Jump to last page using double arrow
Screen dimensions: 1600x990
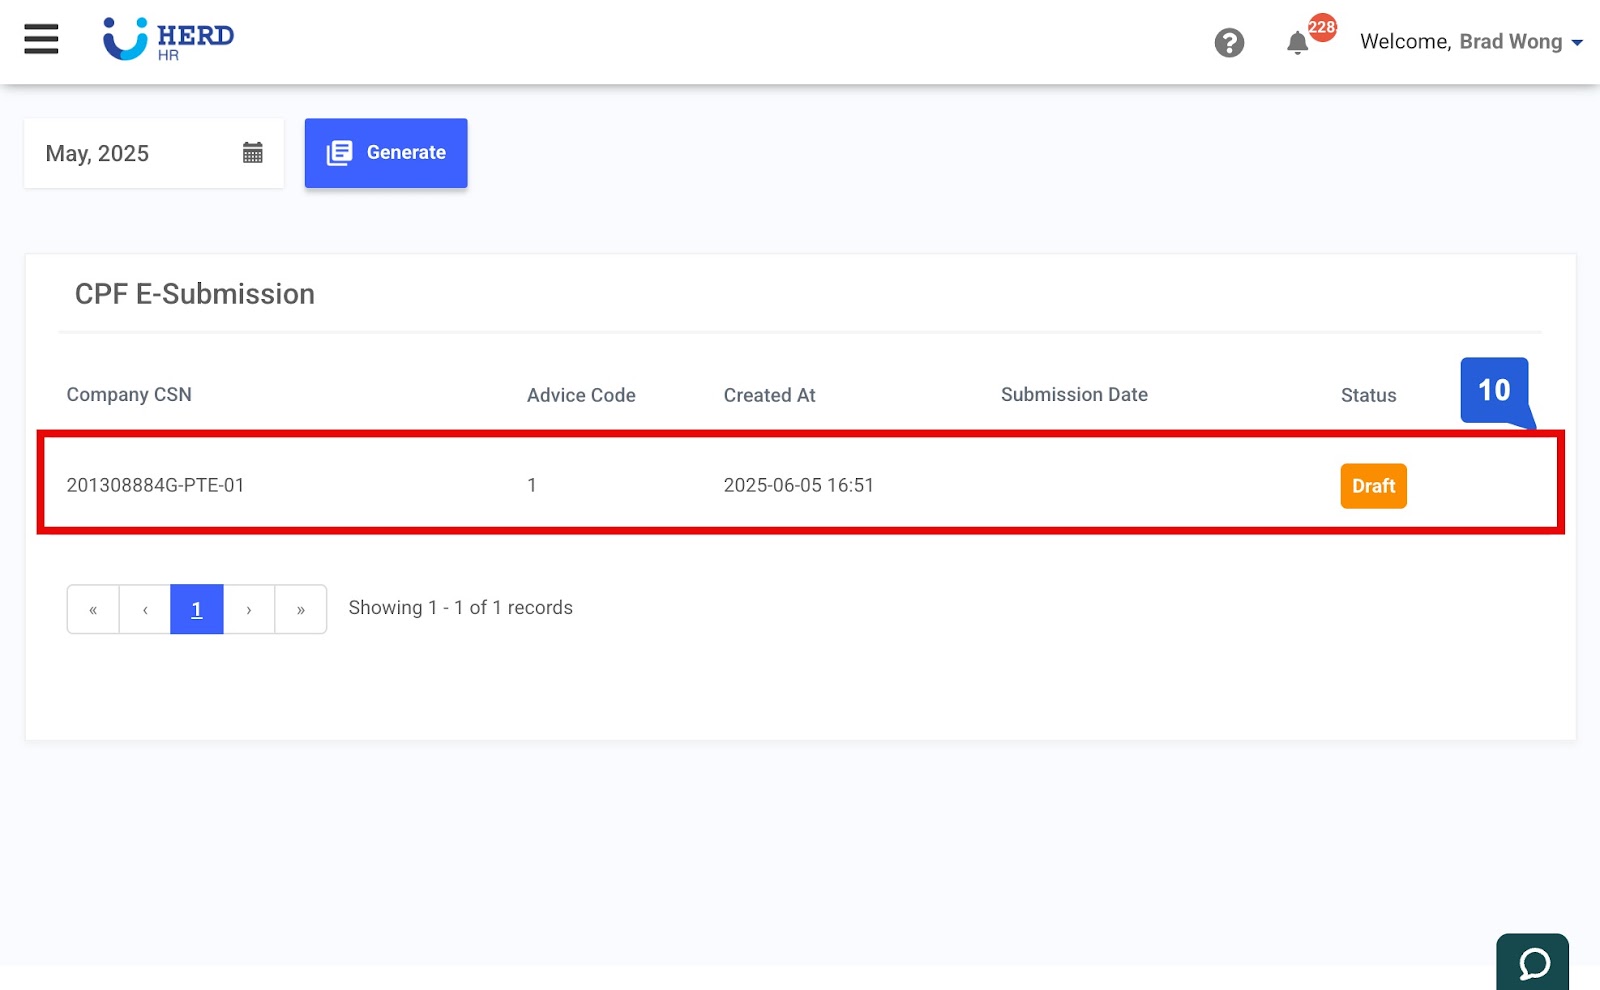coord(300,608)
